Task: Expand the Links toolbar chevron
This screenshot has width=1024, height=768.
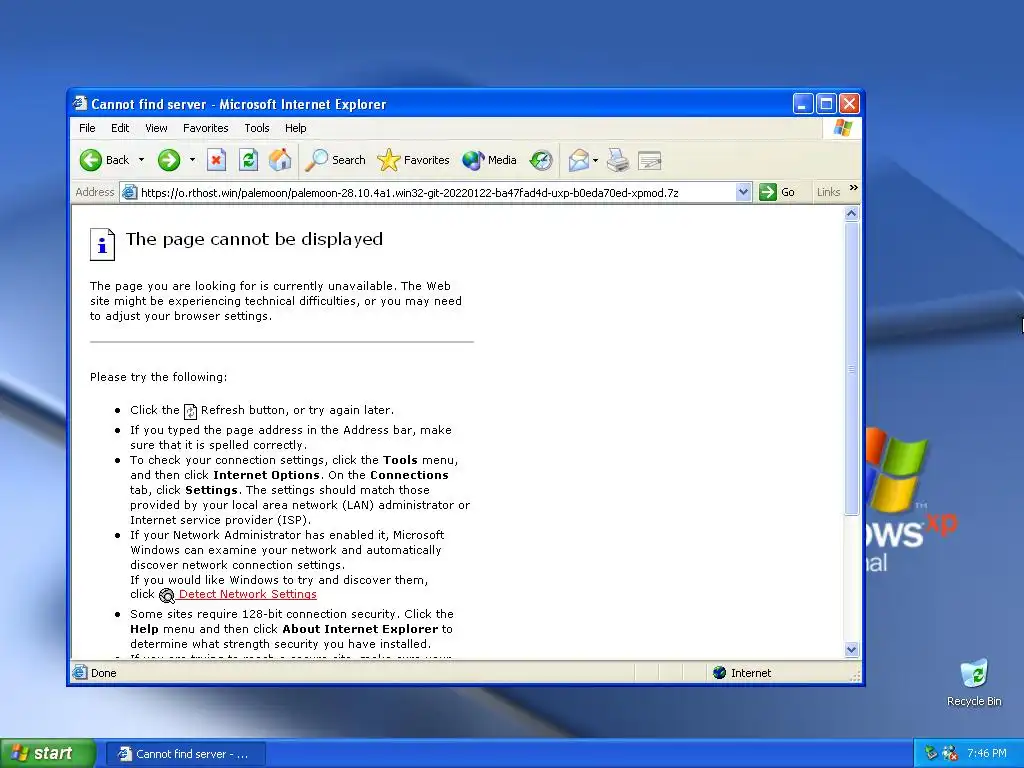Action: pyautogui.click(x=853, y=188)
